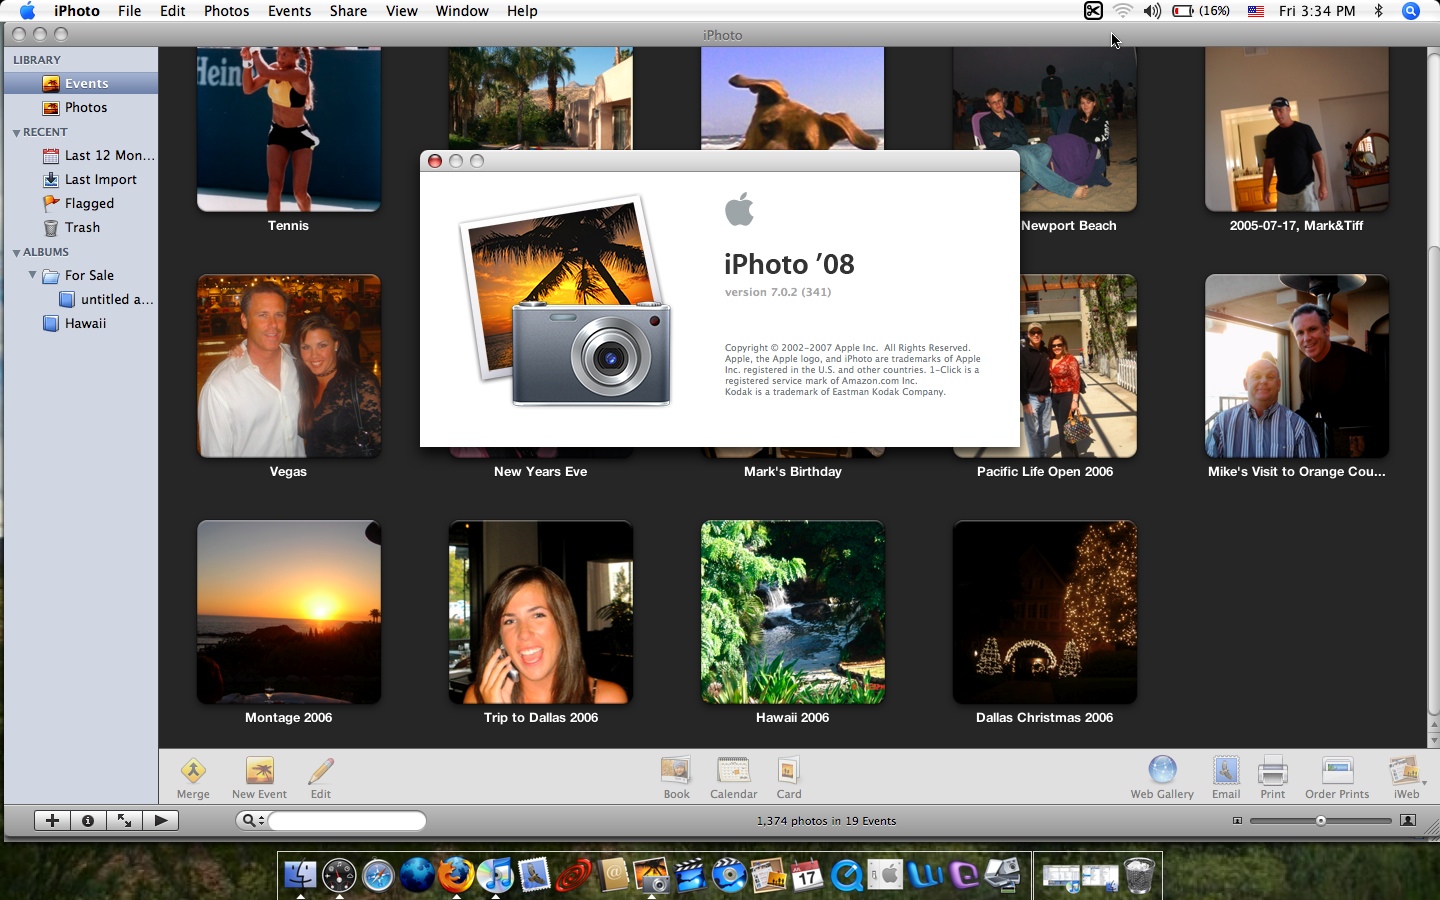
Task: Collapse the ALBUMS sidebar section
Action: click(16, 253)
